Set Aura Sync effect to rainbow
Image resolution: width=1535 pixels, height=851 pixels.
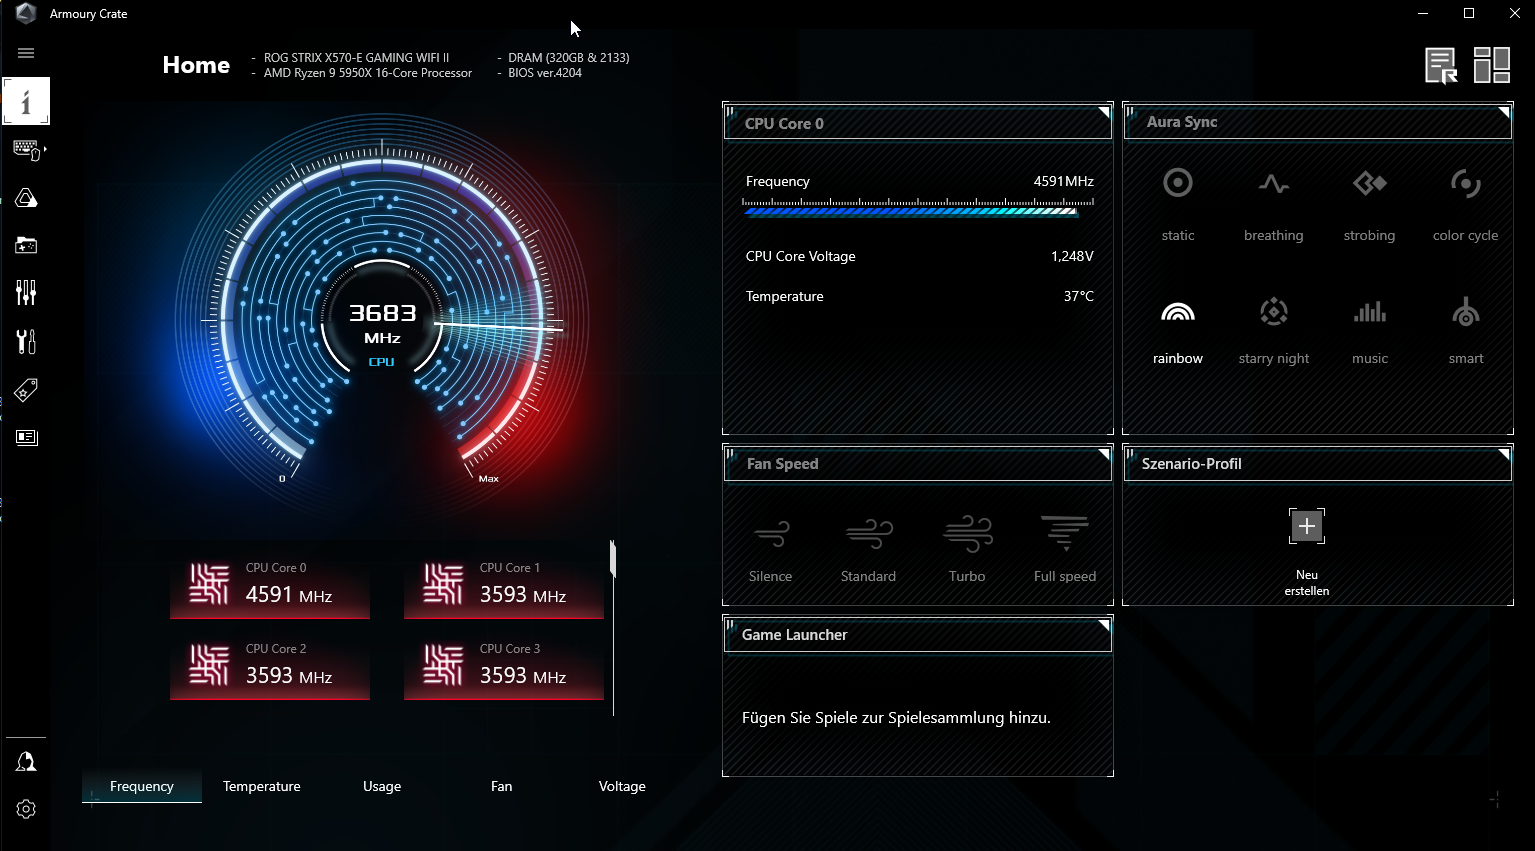click(x=1178, y=331)
